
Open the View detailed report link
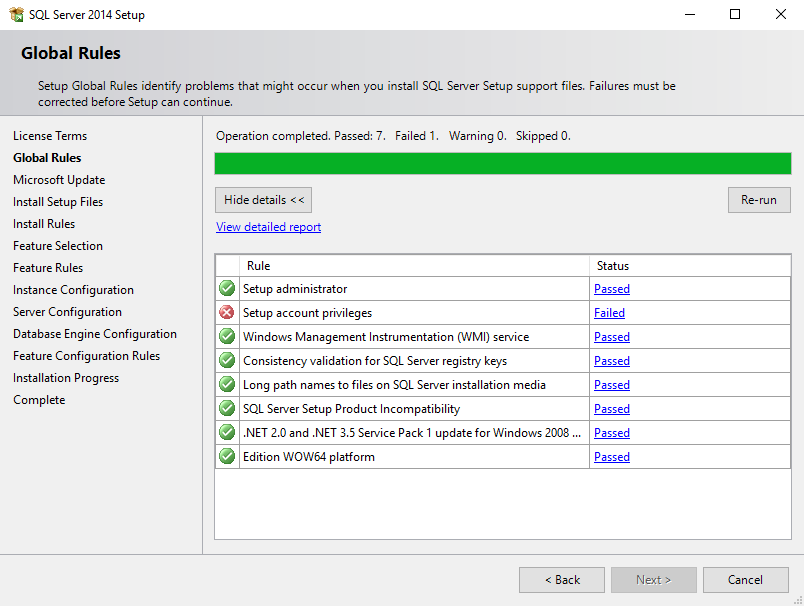[268, 227]
